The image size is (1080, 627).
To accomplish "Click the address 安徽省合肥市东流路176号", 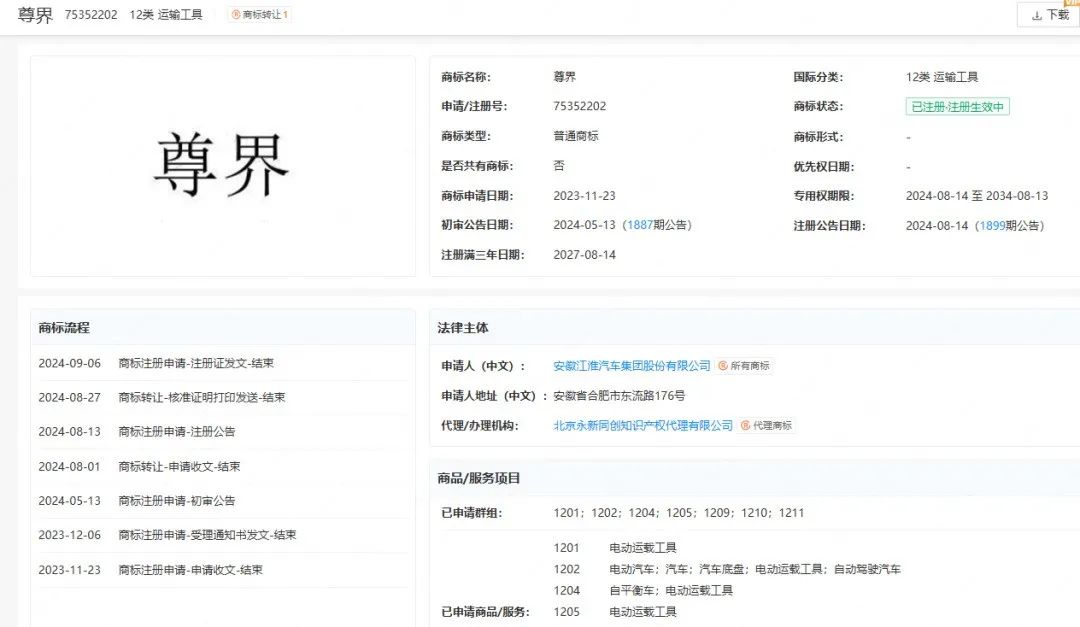I will click(619, 396).
